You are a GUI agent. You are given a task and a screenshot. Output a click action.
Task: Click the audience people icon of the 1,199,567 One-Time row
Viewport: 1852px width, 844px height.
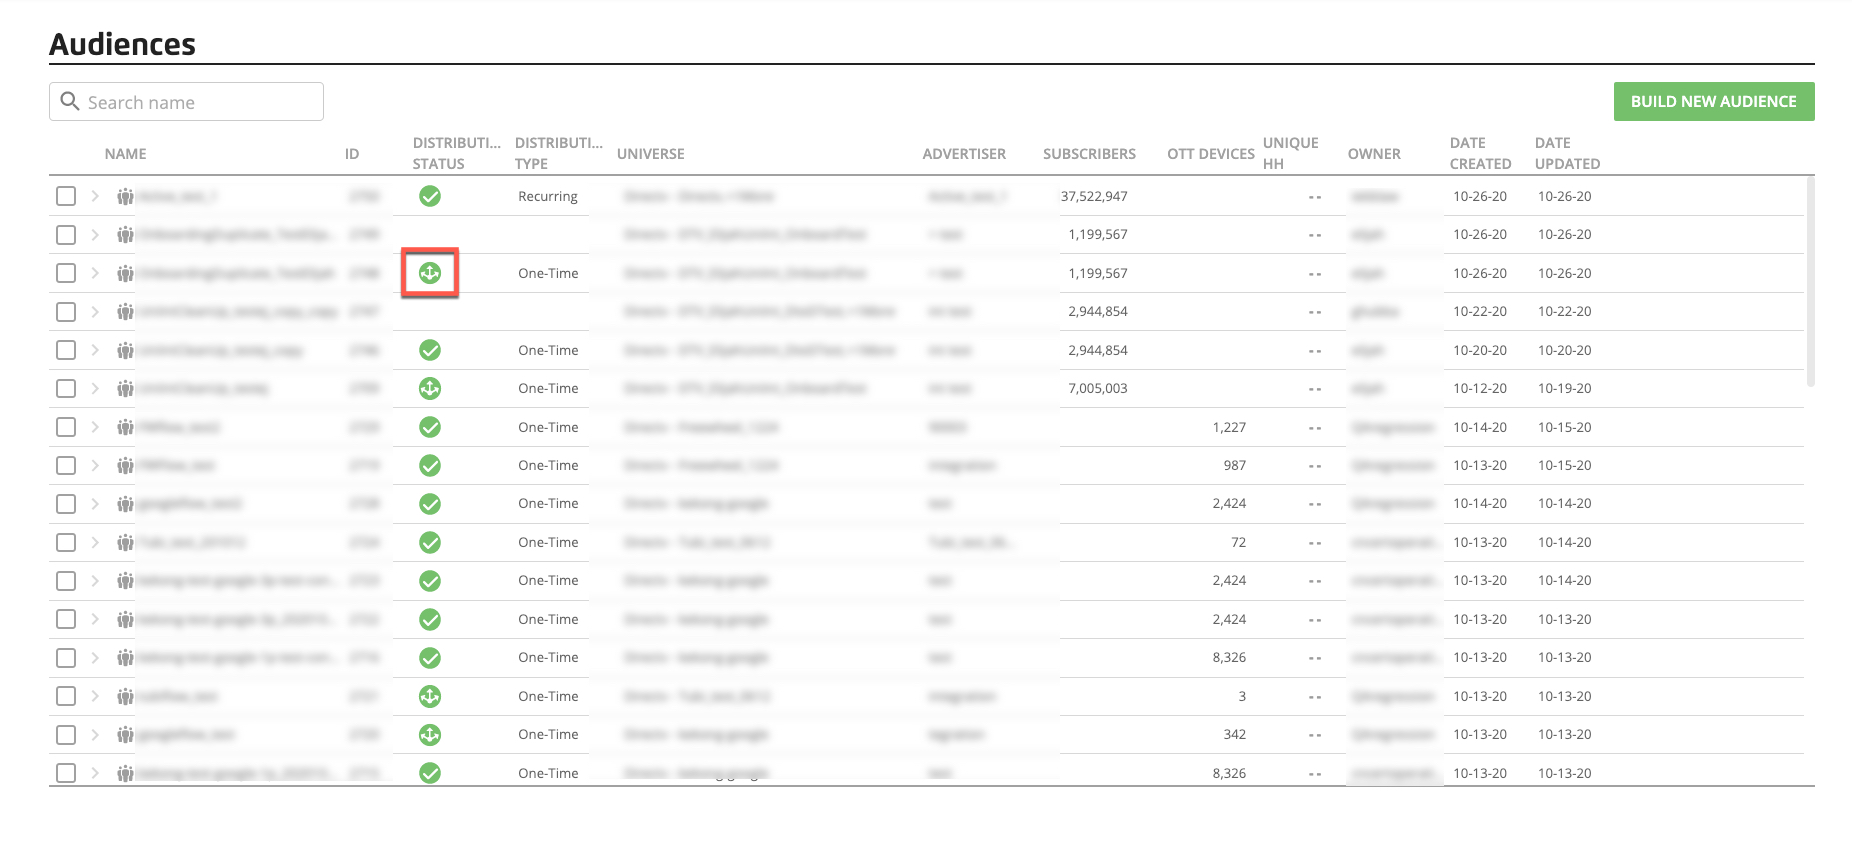coord(125,274)
